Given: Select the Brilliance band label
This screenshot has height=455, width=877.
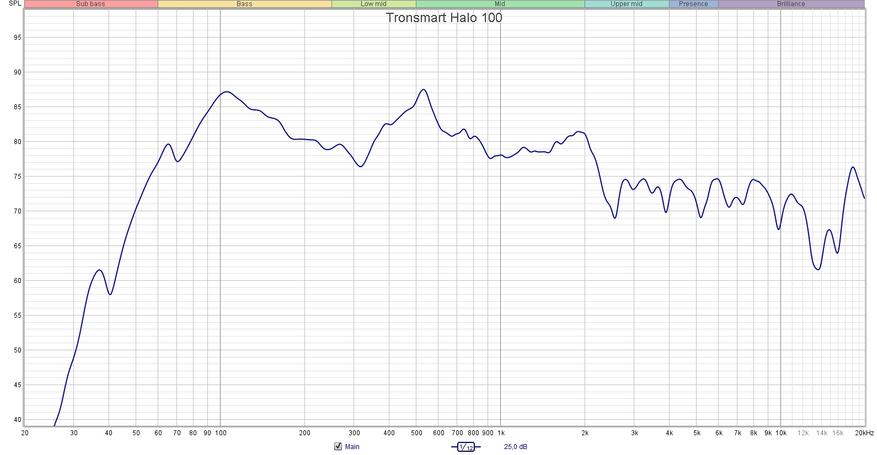Looking at the screenshot, I should pos(791,4).
